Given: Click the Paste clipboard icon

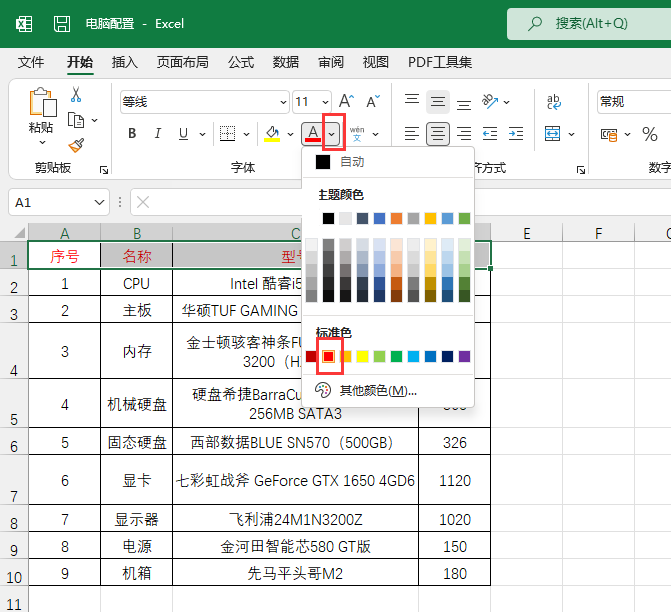Looking at the screenshot, I should point(43,103).
